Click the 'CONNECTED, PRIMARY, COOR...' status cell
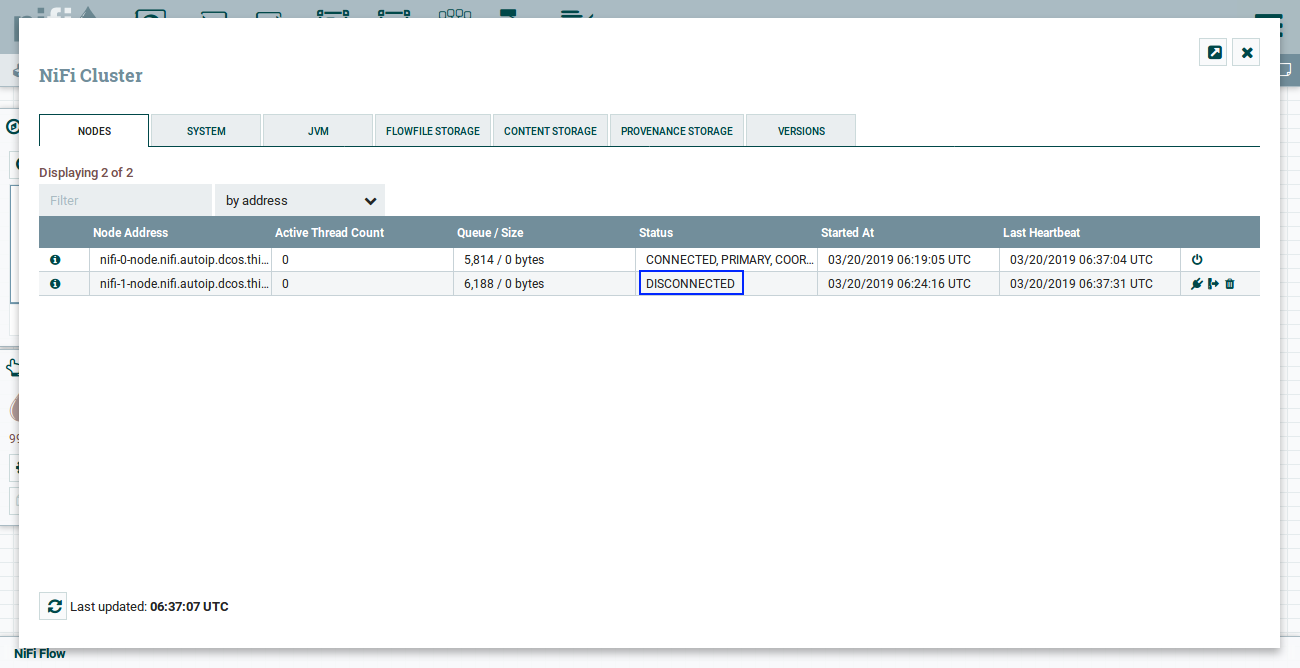Screen dimensions: 1300x668 (x=726, y=260)
